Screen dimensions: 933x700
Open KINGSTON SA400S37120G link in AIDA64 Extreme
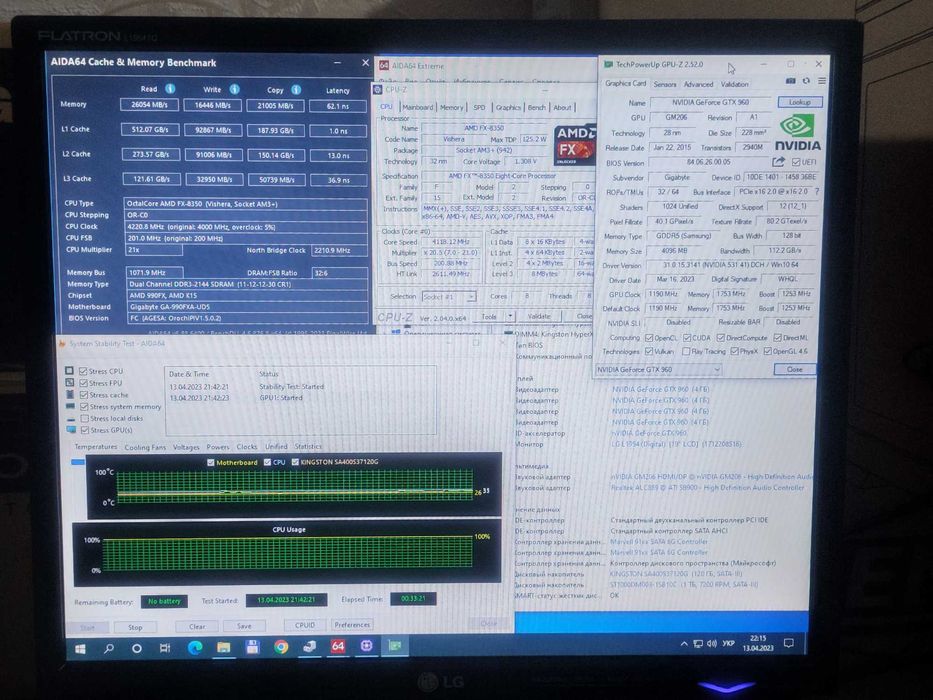pyautogui.click(x=675, y=574)
